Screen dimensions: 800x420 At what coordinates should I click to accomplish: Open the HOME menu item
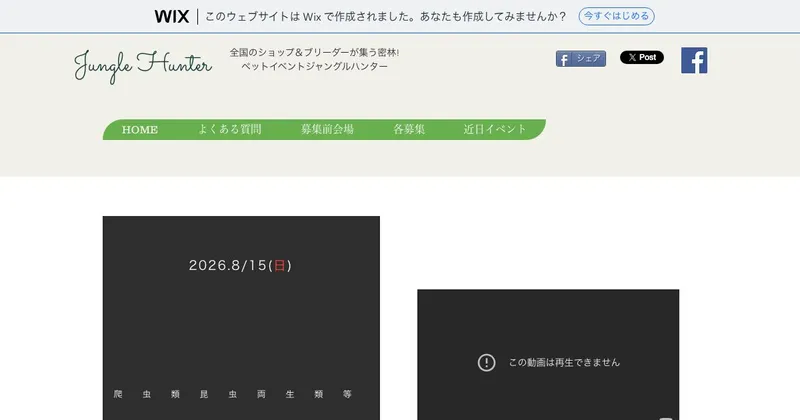click(x=139, y=130)
